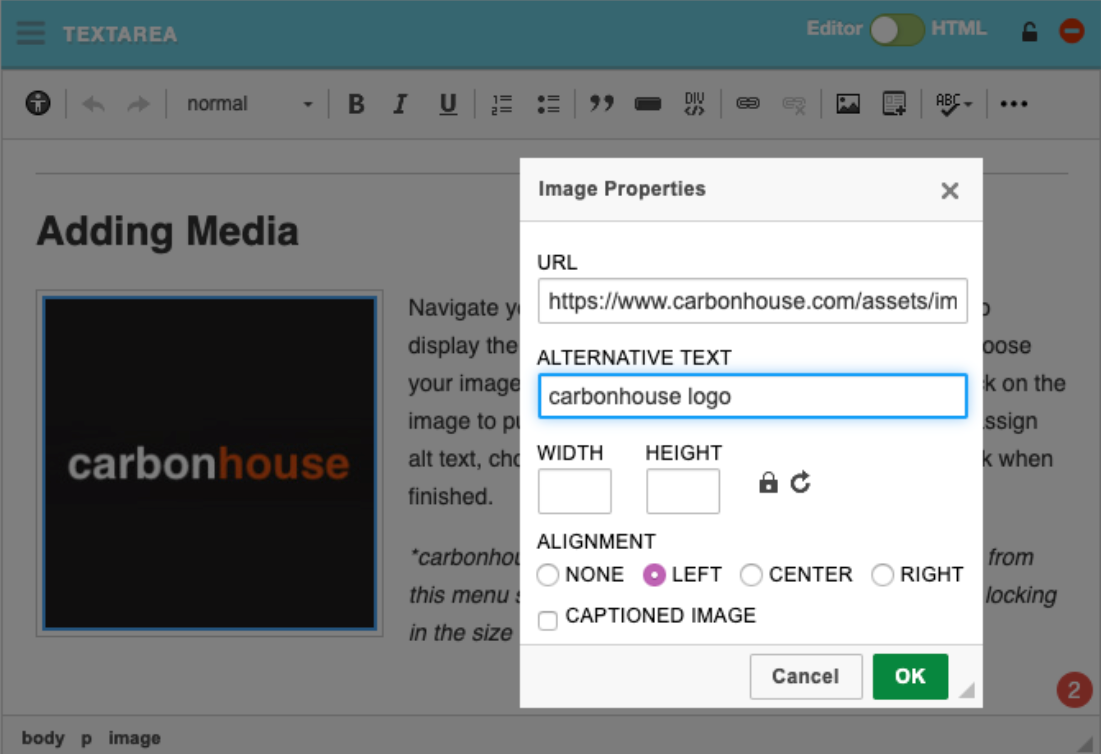
Task: Insert a numbered list
Action: (x=501, y=104)
